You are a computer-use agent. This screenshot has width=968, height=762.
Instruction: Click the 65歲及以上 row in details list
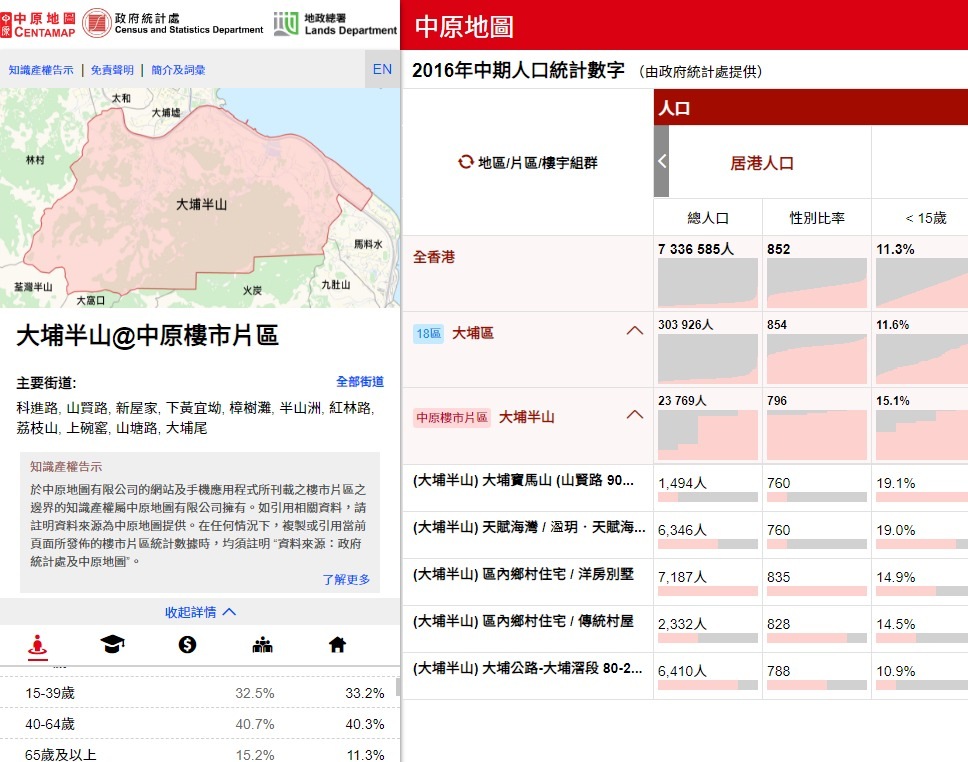click(199, 754)
